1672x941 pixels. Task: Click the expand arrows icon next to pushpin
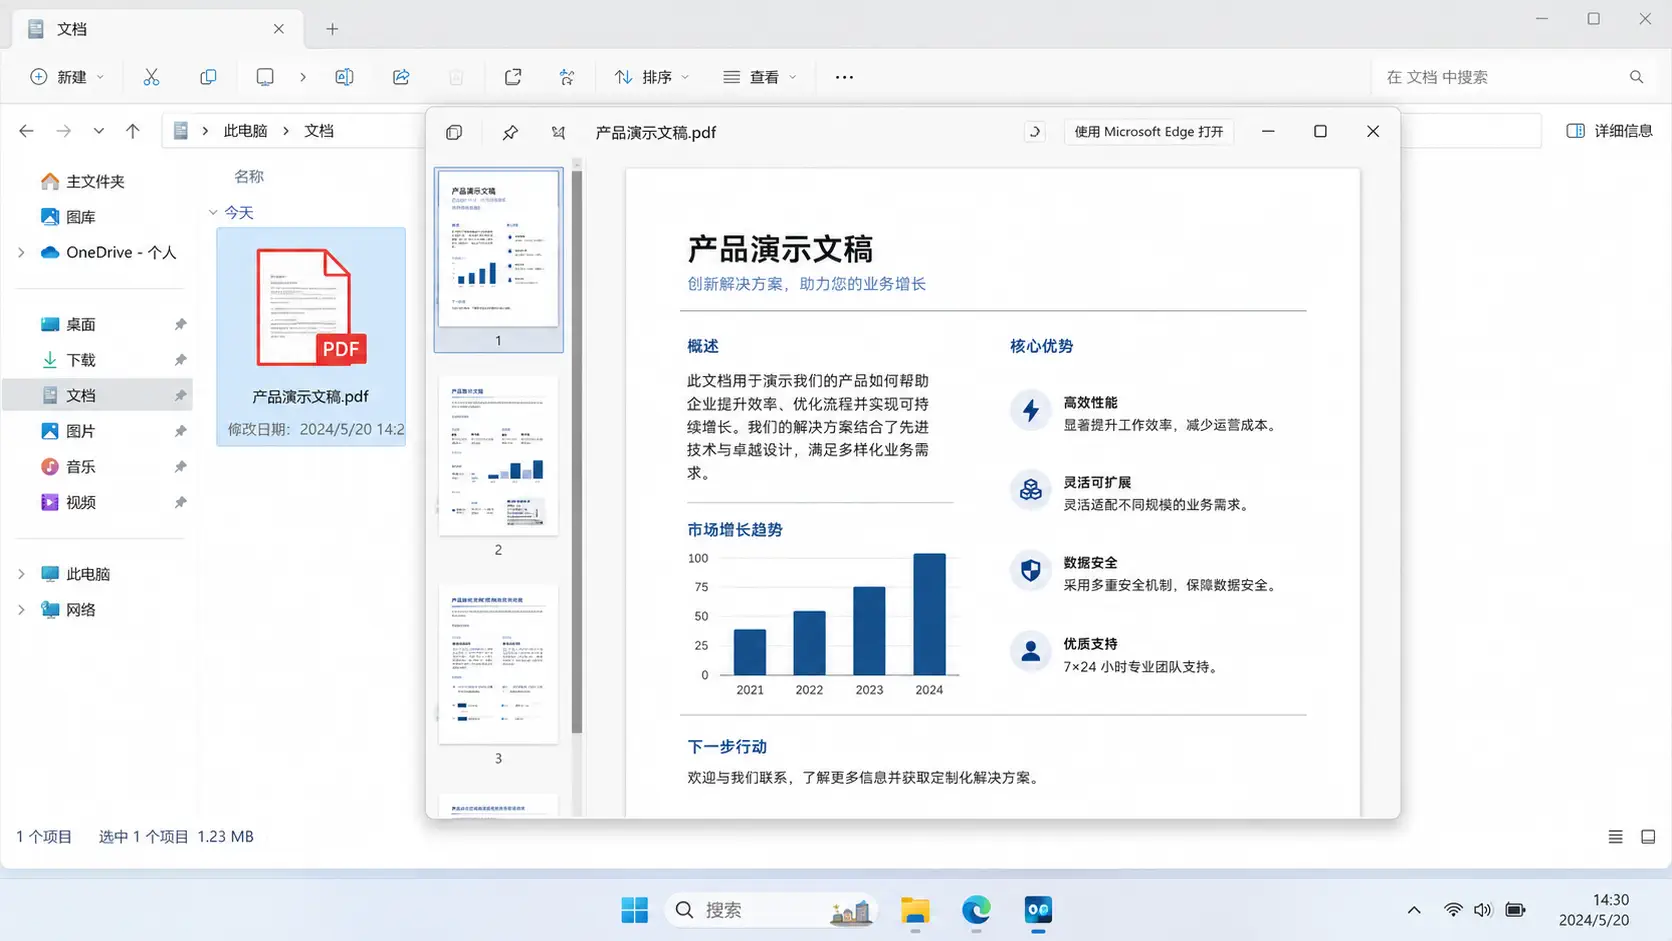(x=558, y=132)
